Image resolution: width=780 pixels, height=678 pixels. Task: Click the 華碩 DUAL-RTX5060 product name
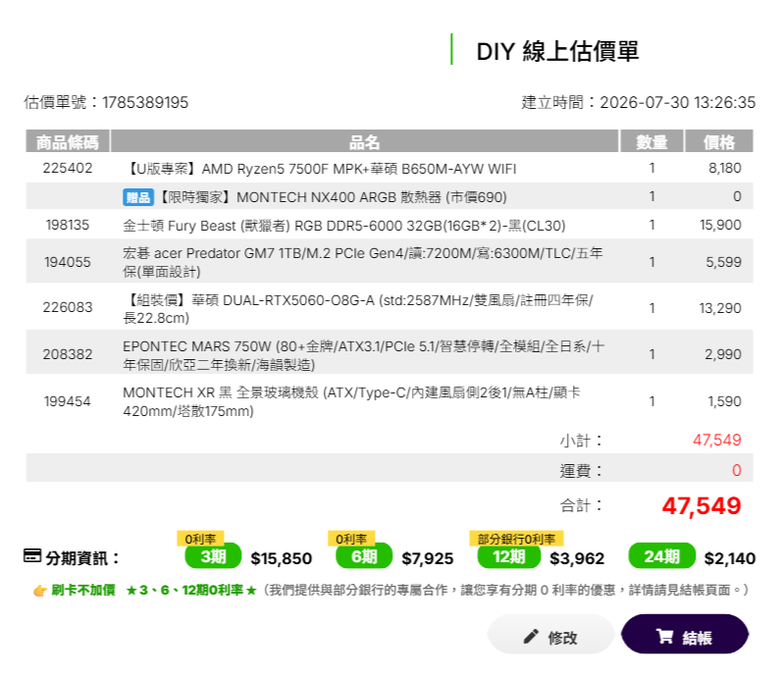click(358, 308)
